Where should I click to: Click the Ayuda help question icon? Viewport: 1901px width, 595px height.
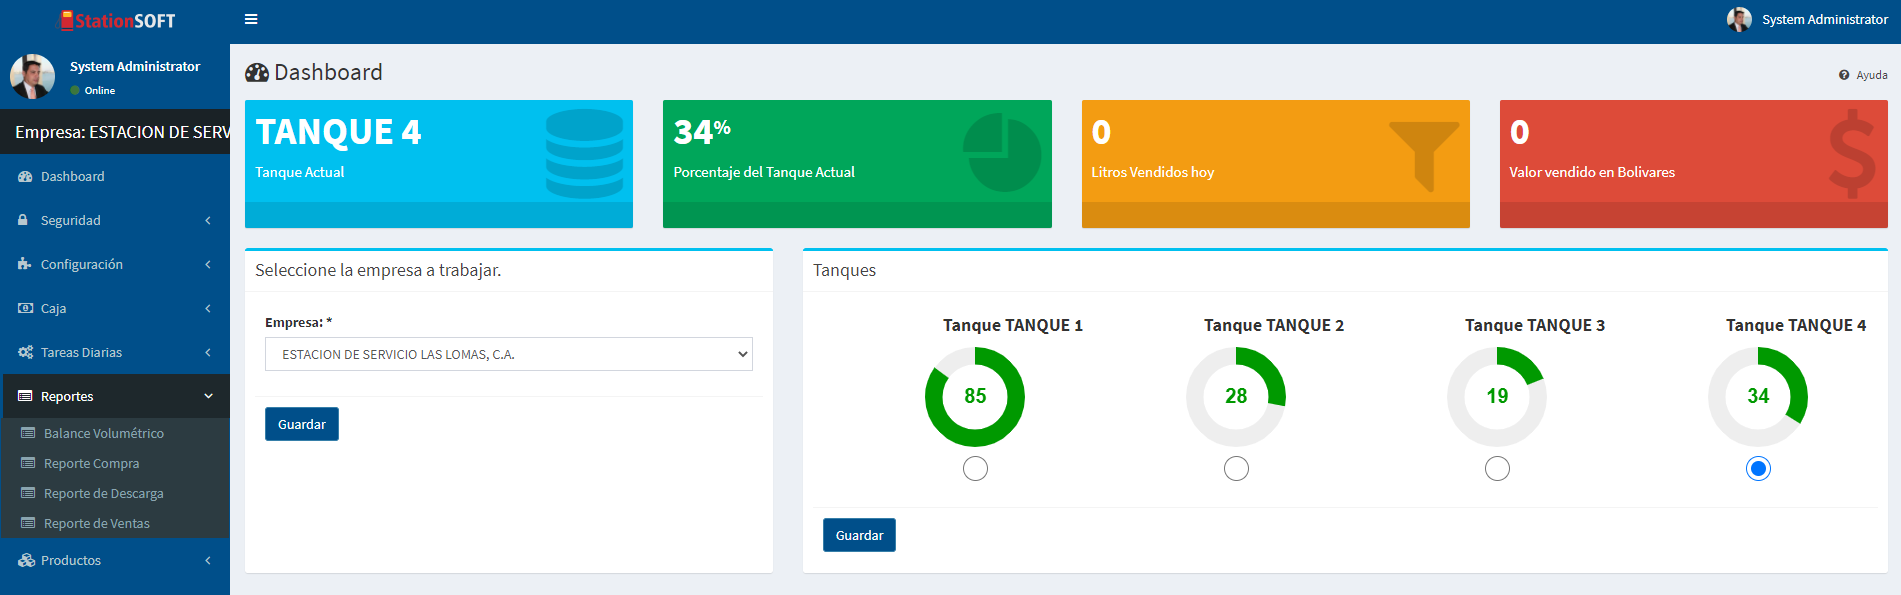(x=1844, y=75)
